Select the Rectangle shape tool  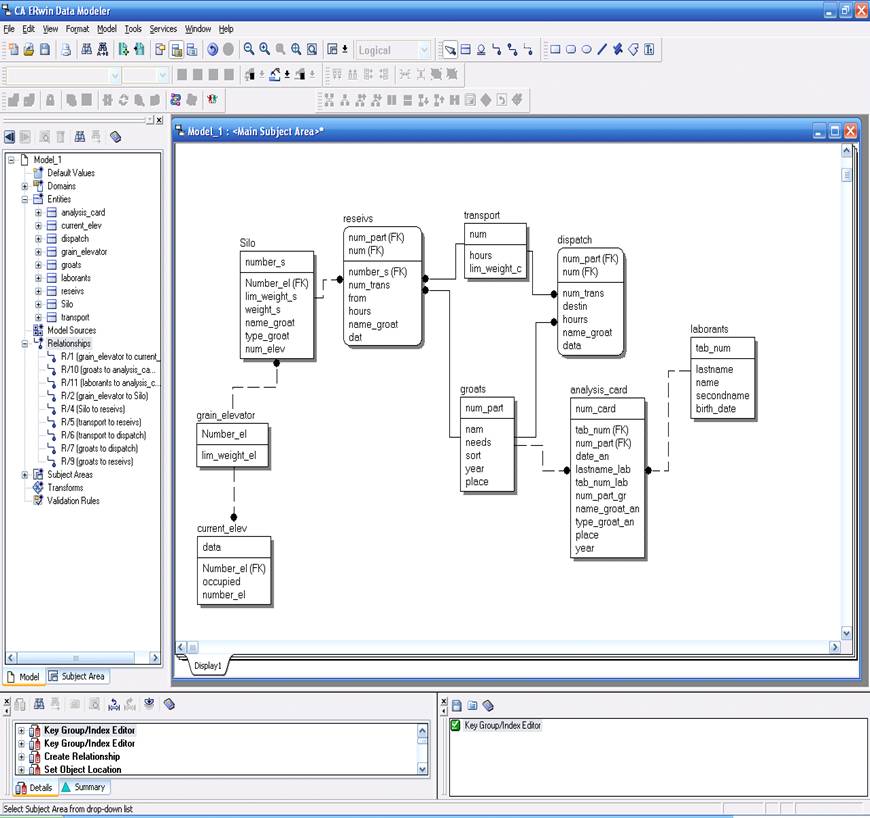pos(555,49)
